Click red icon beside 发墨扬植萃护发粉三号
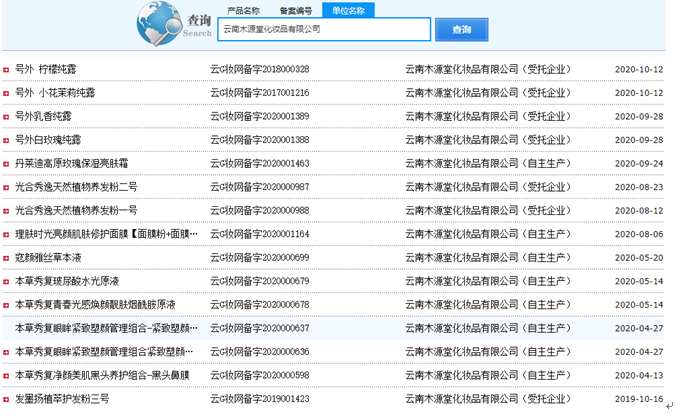This screenshot has height=416, width=698. 6,400
